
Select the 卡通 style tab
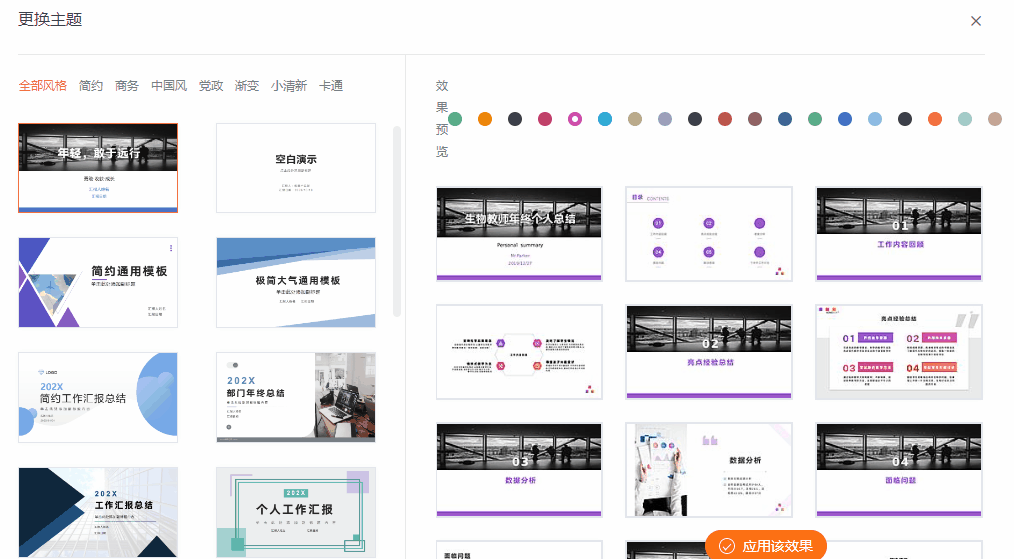pyautogui.click(x=331, y=85)
